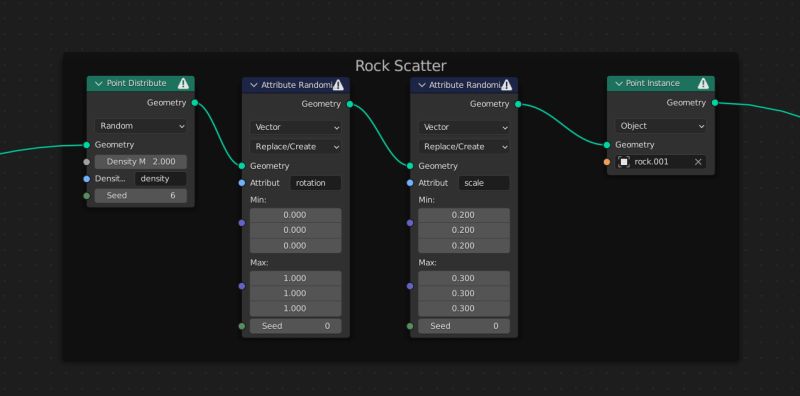The width and height of the screenshot is (800, 396).
Task: Click rotation node Max vector socket
Action: point(242,286)
